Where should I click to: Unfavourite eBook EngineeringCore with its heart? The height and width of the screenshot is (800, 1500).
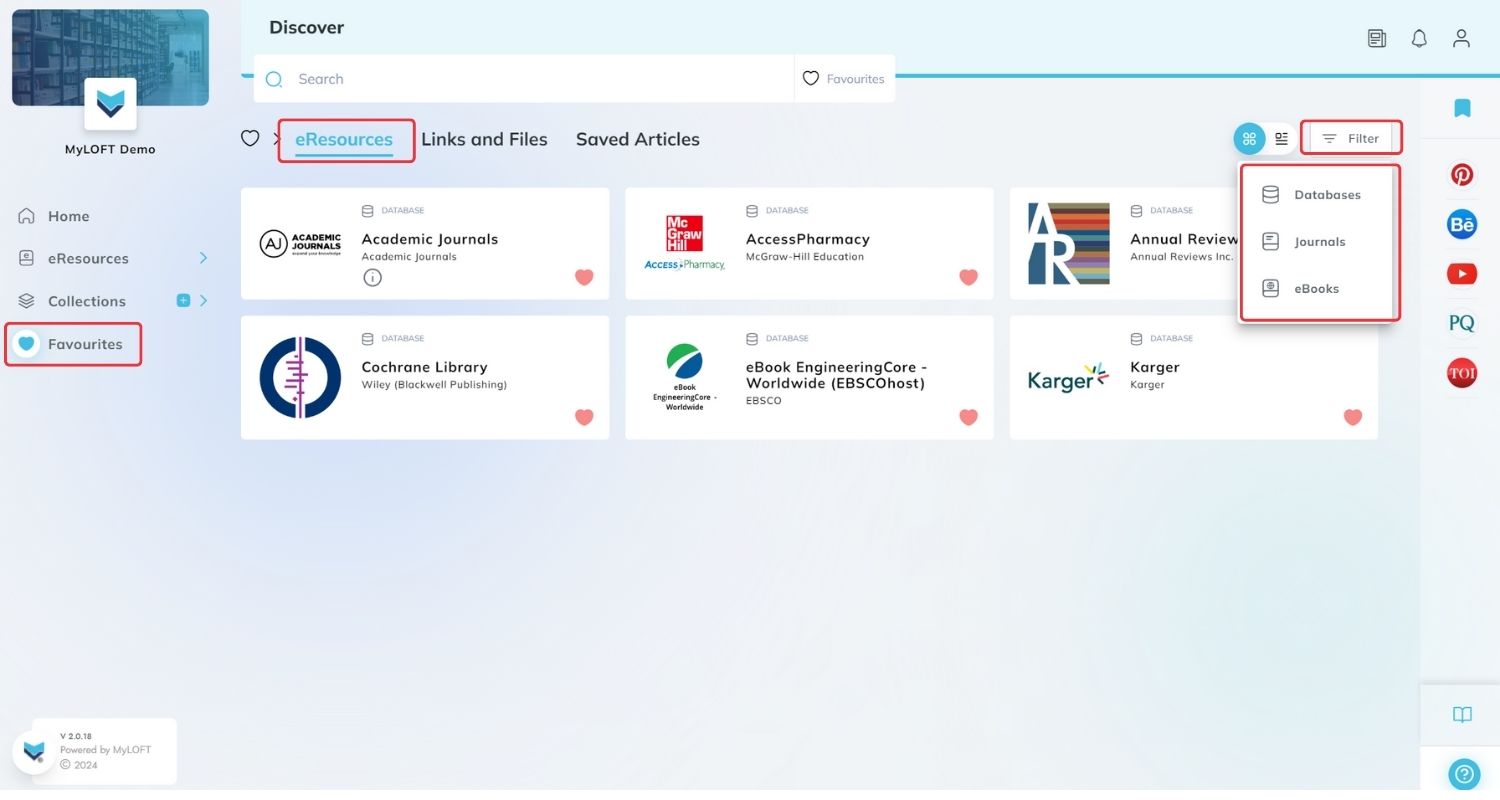coord(968,417)
